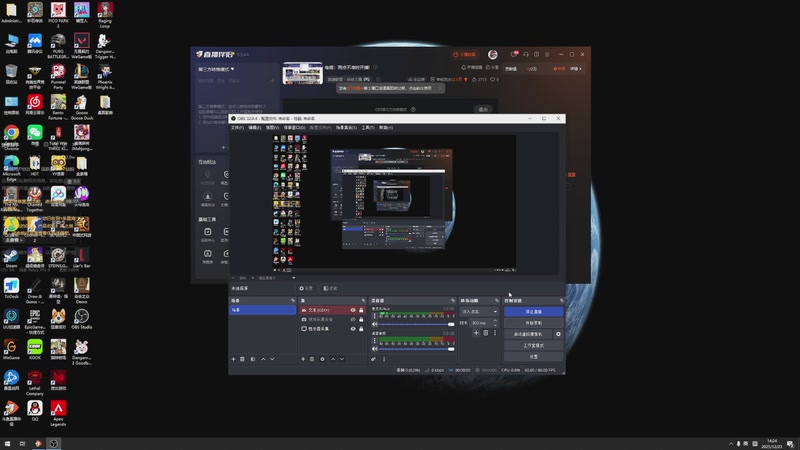Click the blue Stop Streaming button
This screenshot has width=800, height=450.
(533, 311)
